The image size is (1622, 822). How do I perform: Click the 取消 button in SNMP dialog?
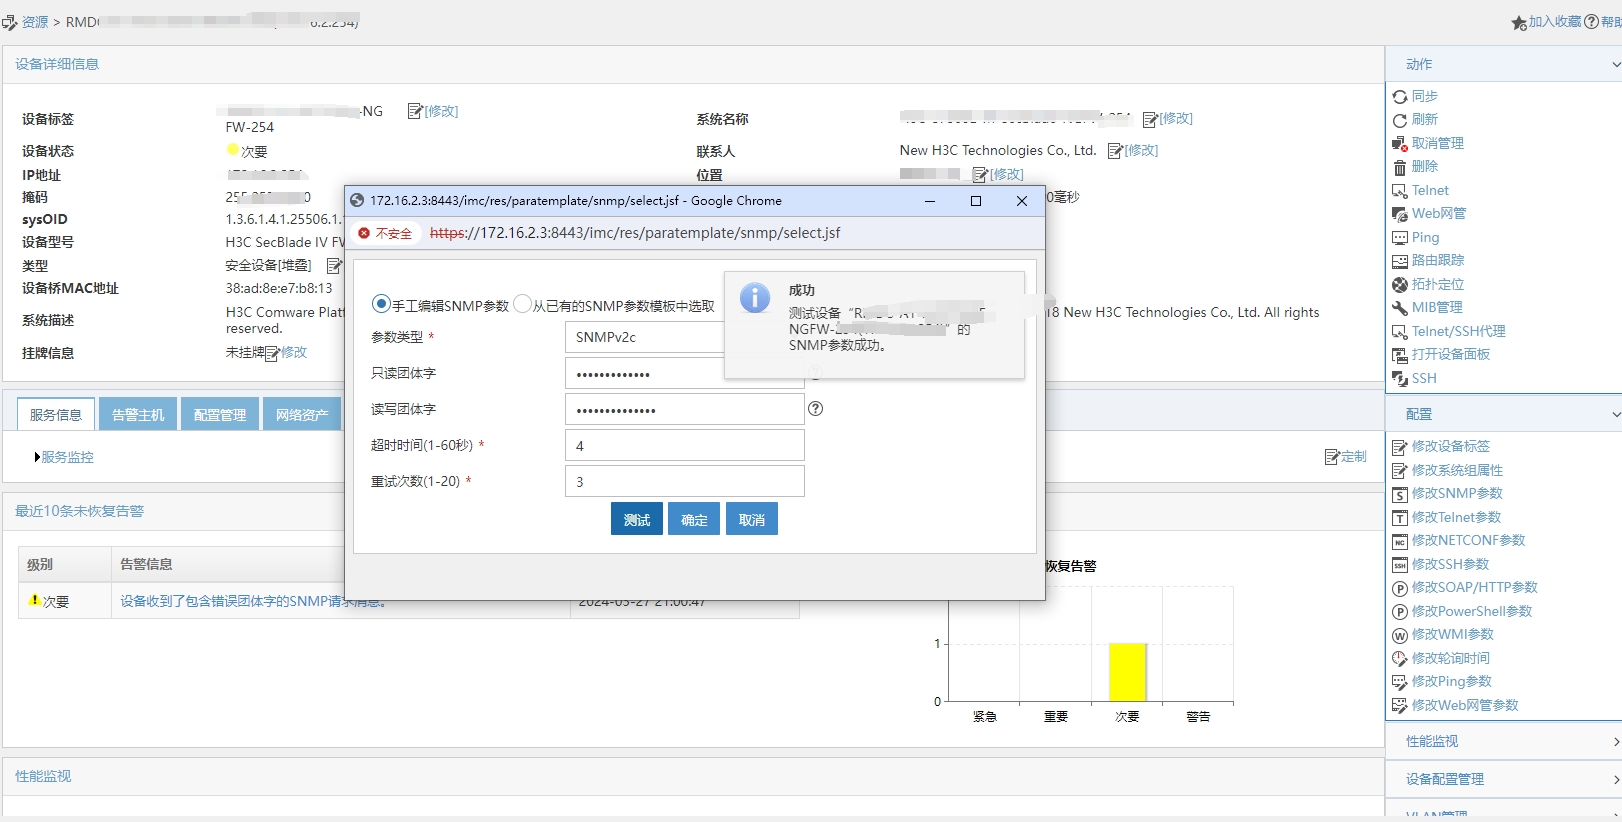752,519
